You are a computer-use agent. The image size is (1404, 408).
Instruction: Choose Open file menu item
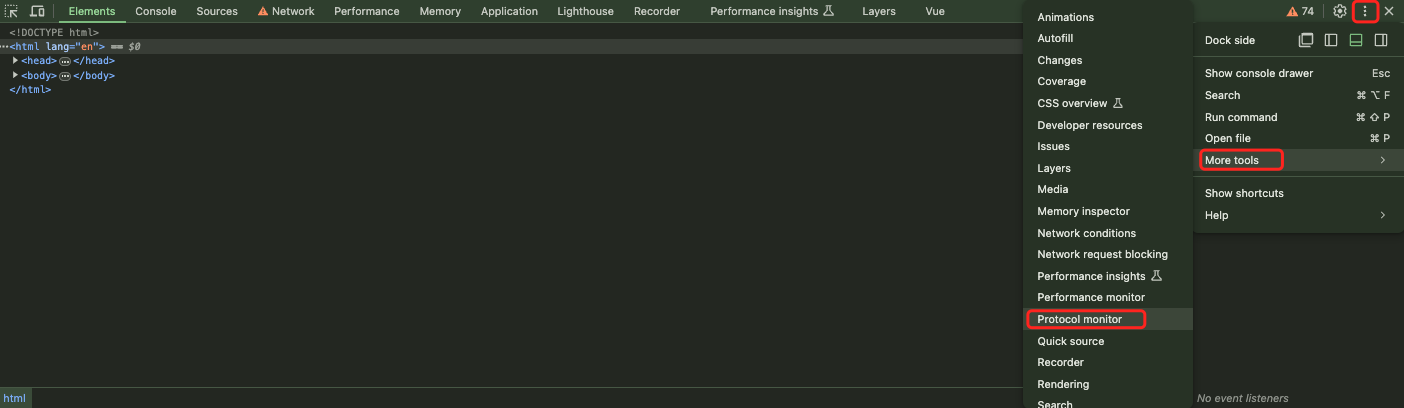coord(1296,138)
